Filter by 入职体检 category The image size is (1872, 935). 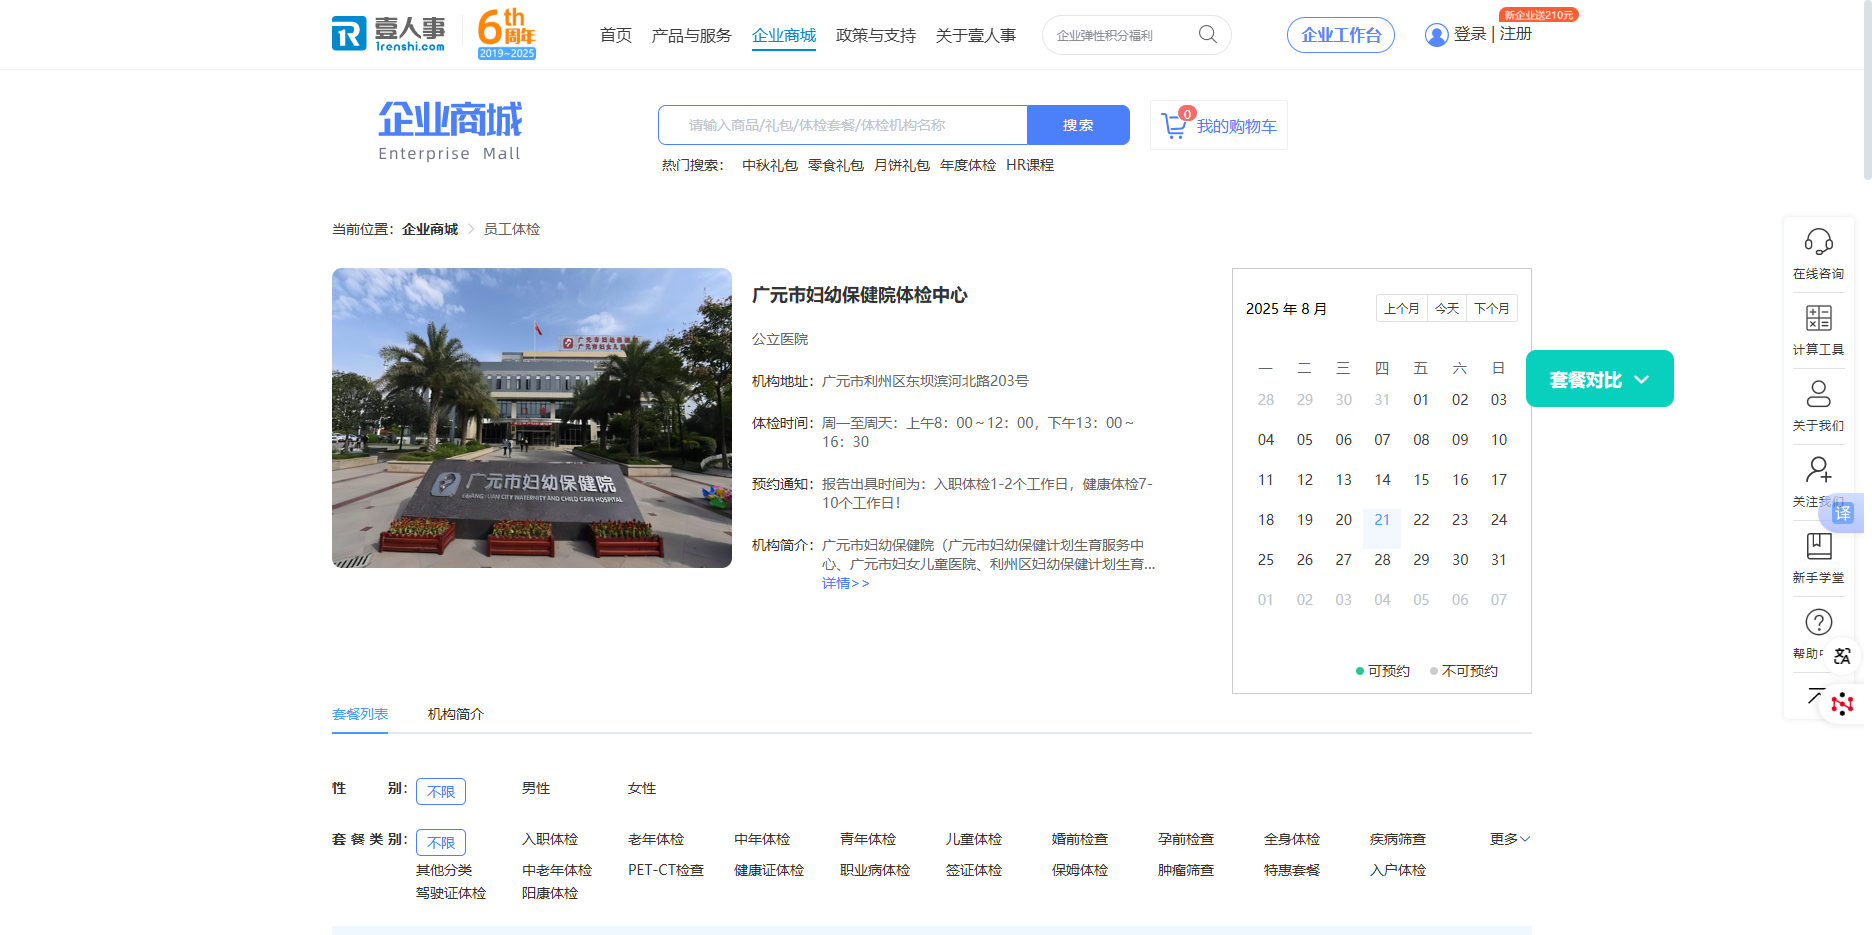tap(550, 839)
